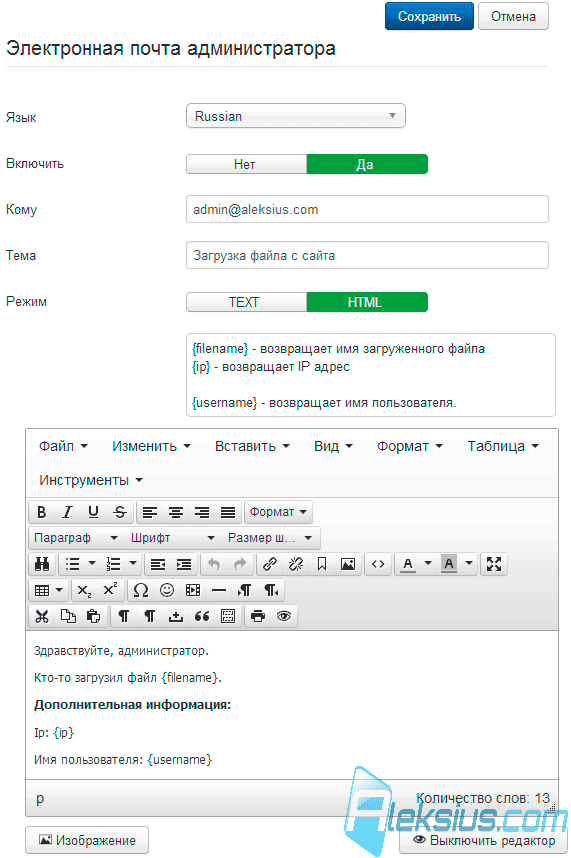571x858 pixels.
Task: Click the Отмена button
Action: pos(513,16)
